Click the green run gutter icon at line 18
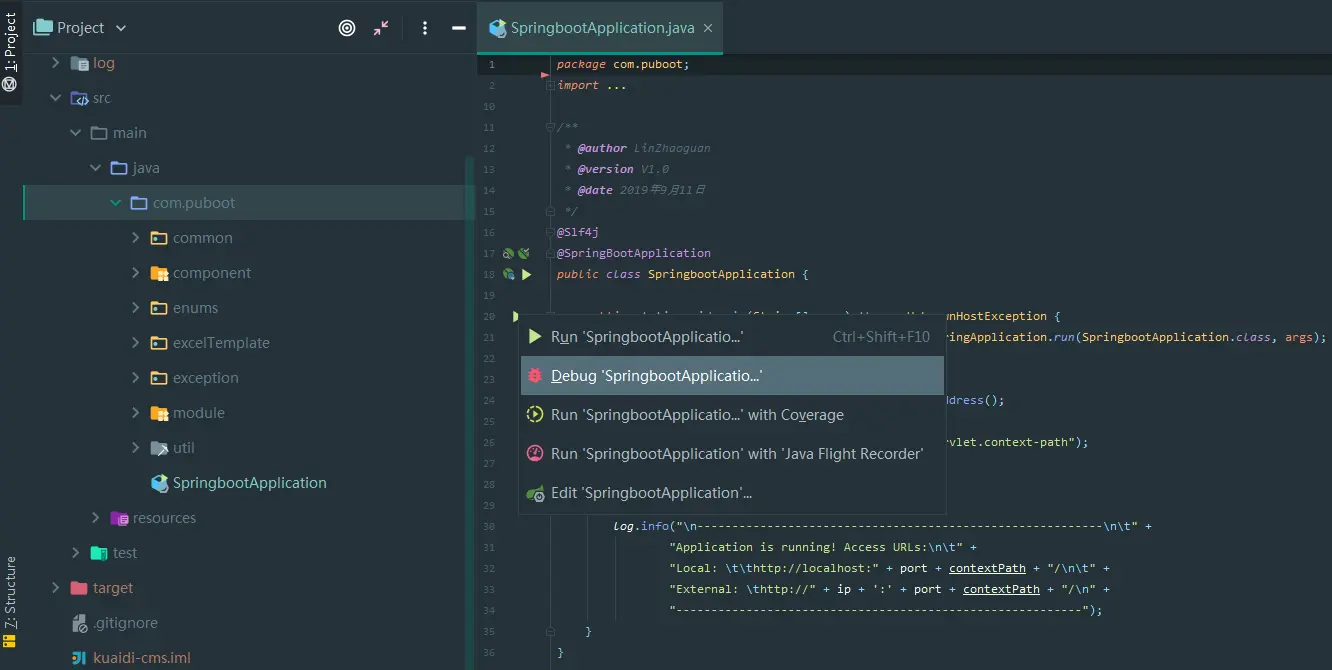The image size is (1332, 670). pos(527,274)
